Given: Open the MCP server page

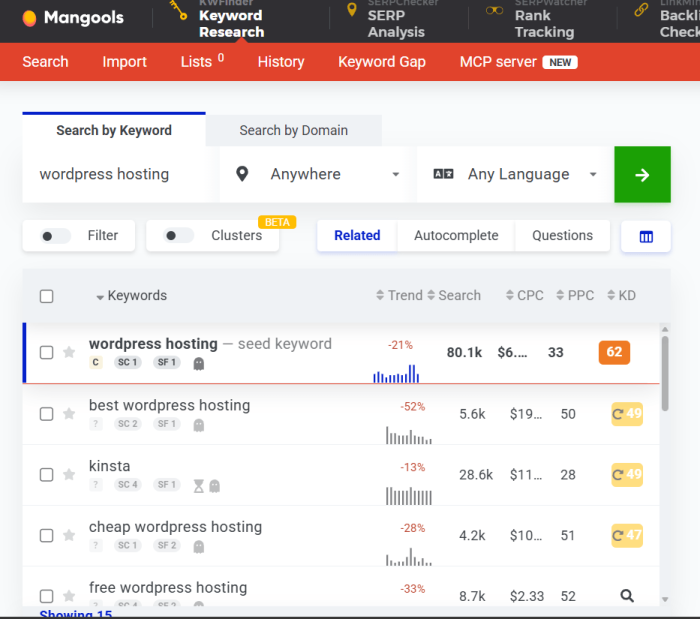Looking at the screenshot, I should pyautogui.click(x=519, y=62).
